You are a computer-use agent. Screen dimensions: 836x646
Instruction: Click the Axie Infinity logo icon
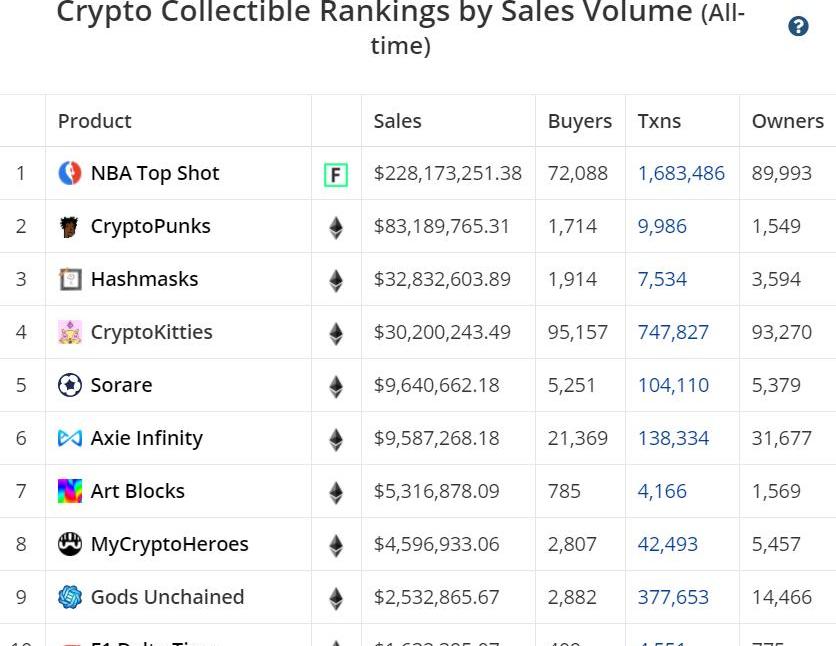pos(69,438)
